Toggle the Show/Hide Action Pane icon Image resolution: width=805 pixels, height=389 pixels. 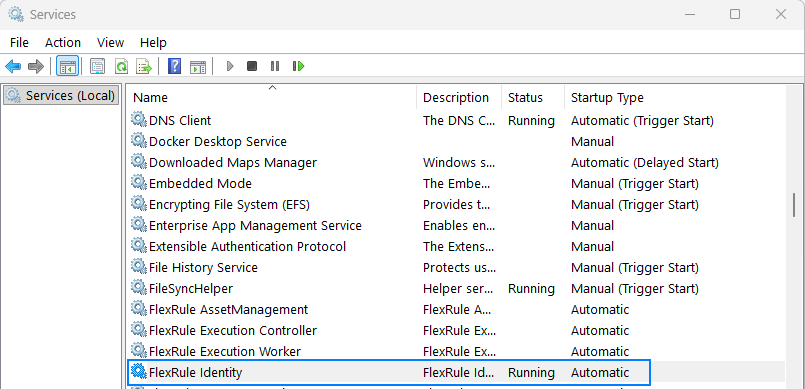(198, 66)
